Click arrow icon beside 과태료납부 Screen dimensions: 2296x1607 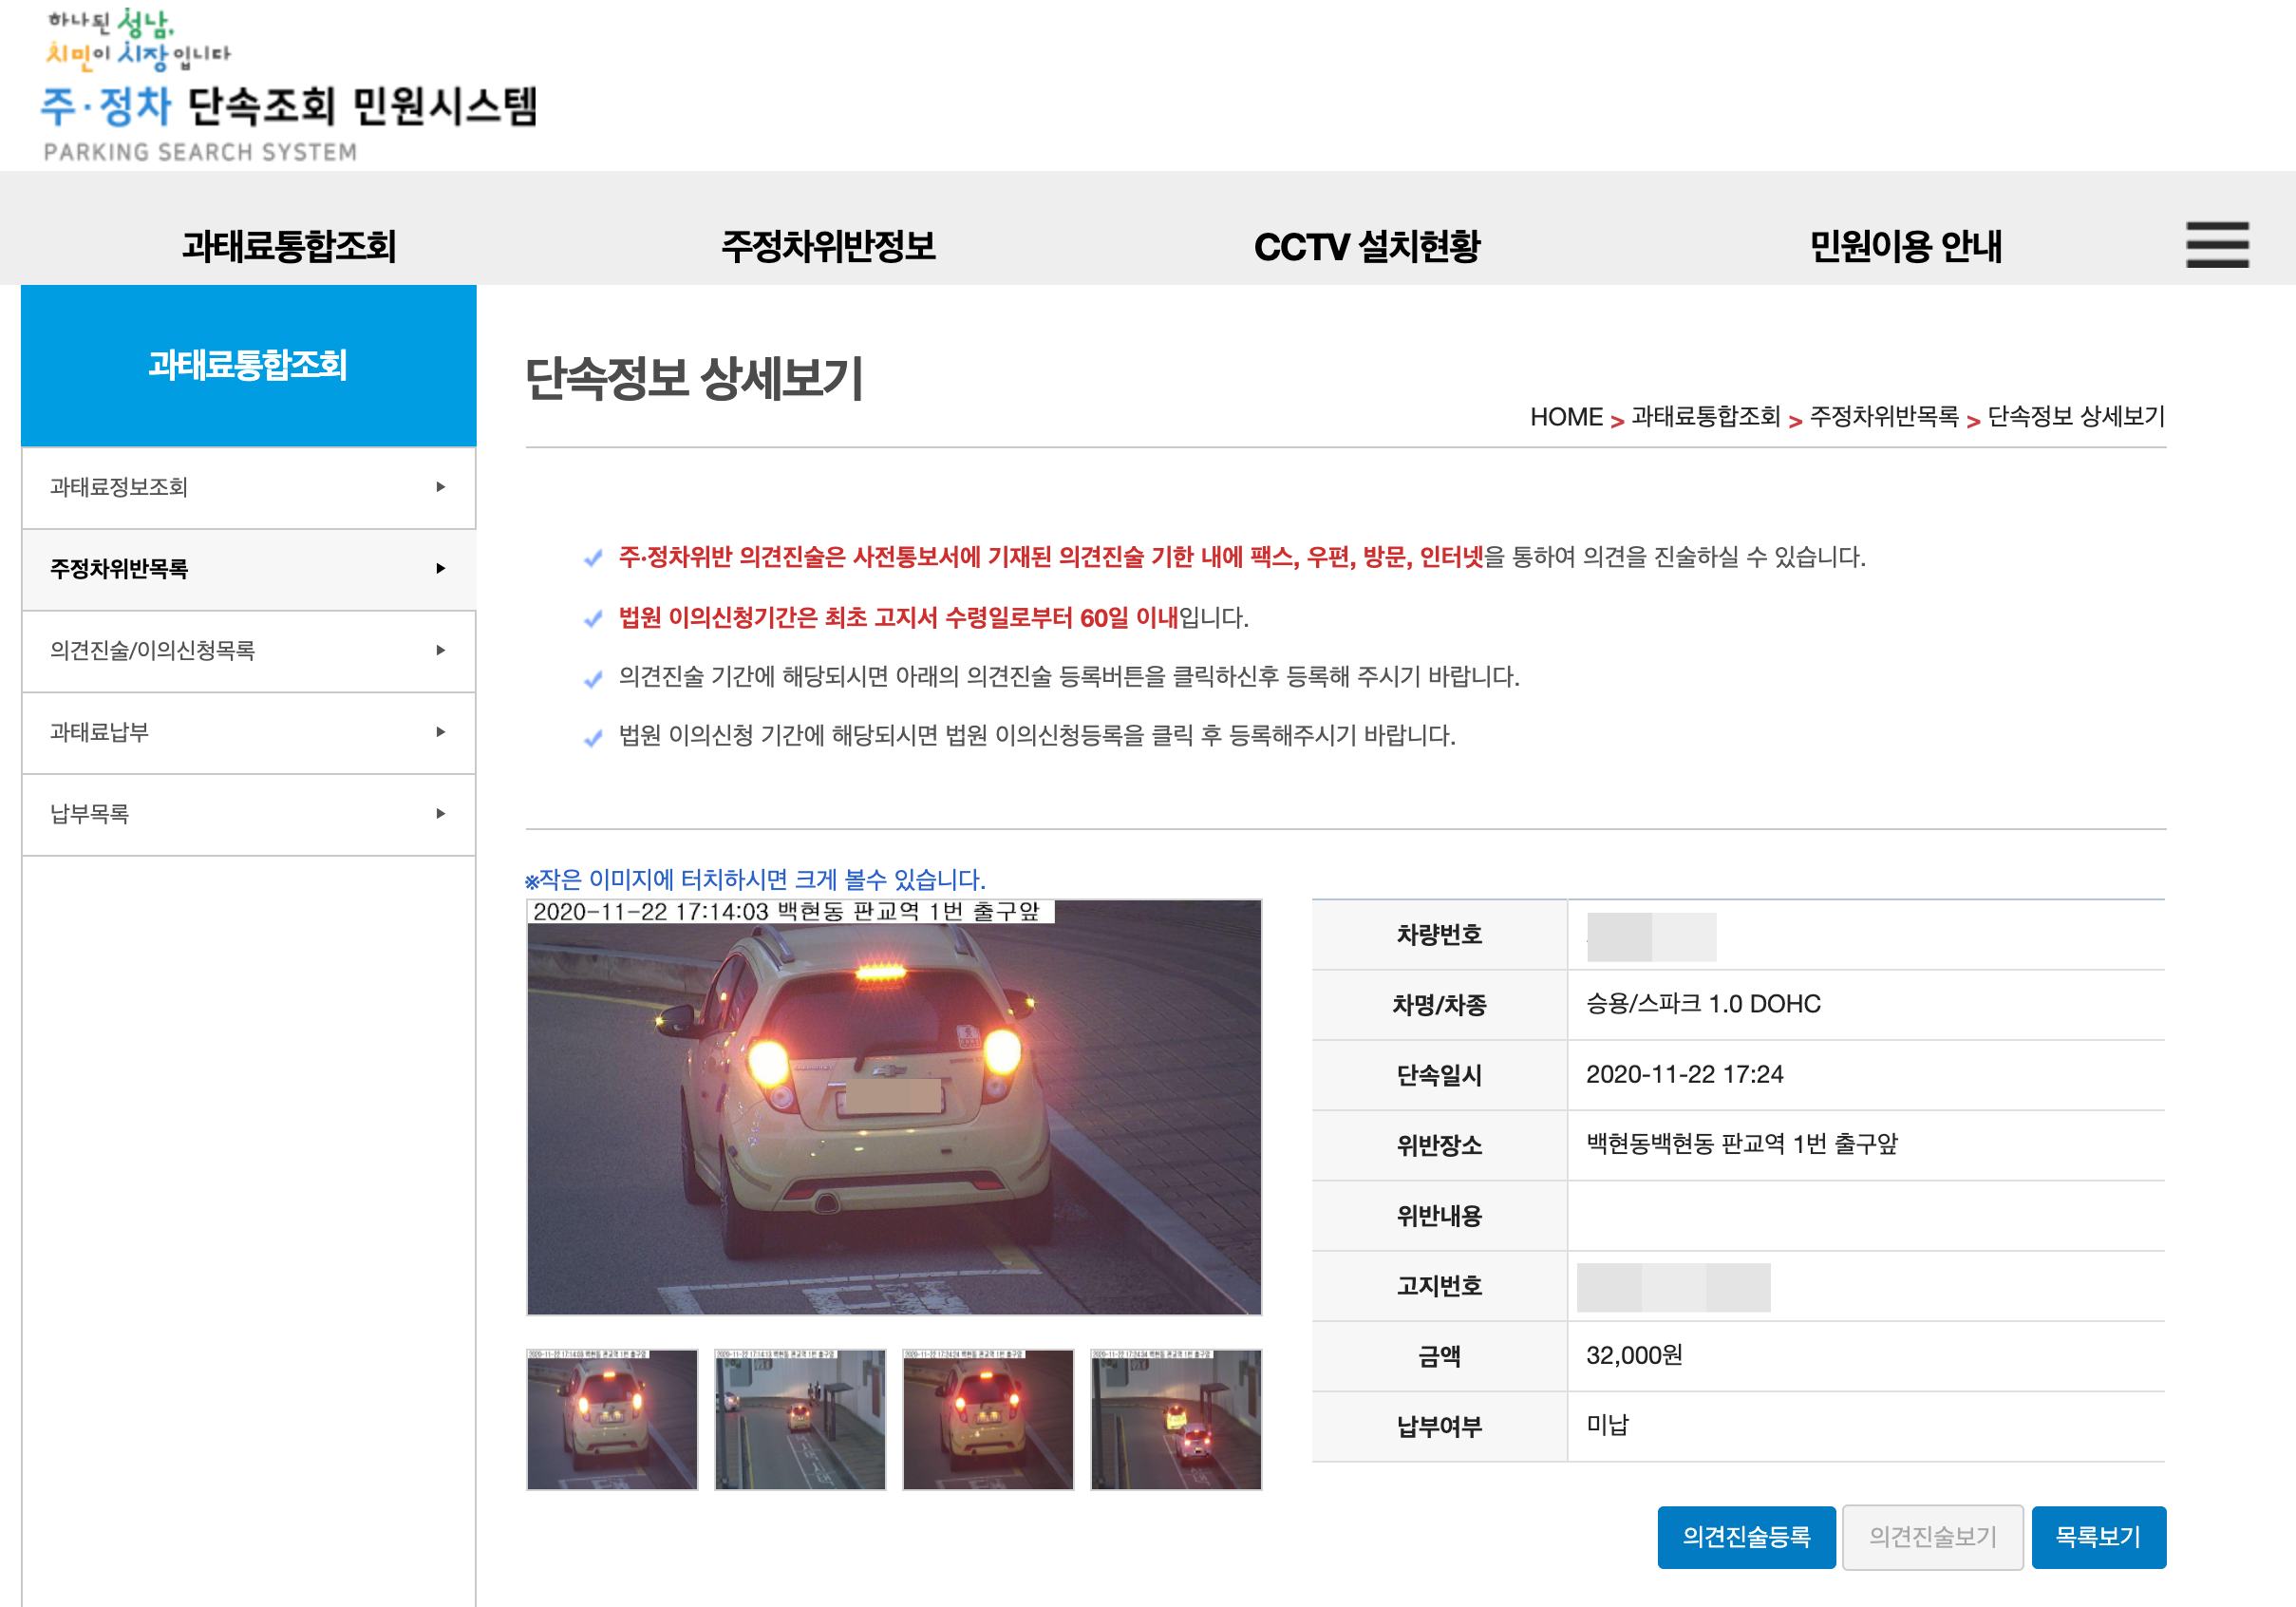[440, 732]
